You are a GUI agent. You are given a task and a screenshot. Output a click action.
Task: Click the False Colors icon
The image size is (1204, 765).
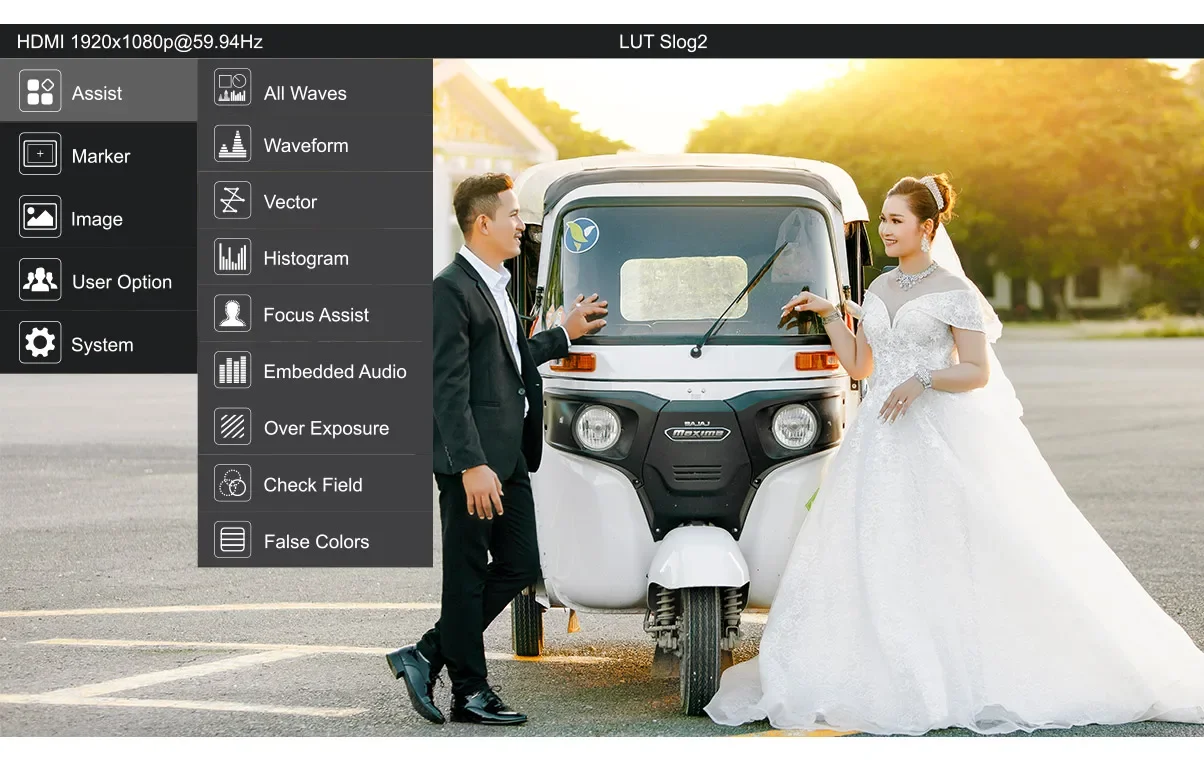click(233, 540)
